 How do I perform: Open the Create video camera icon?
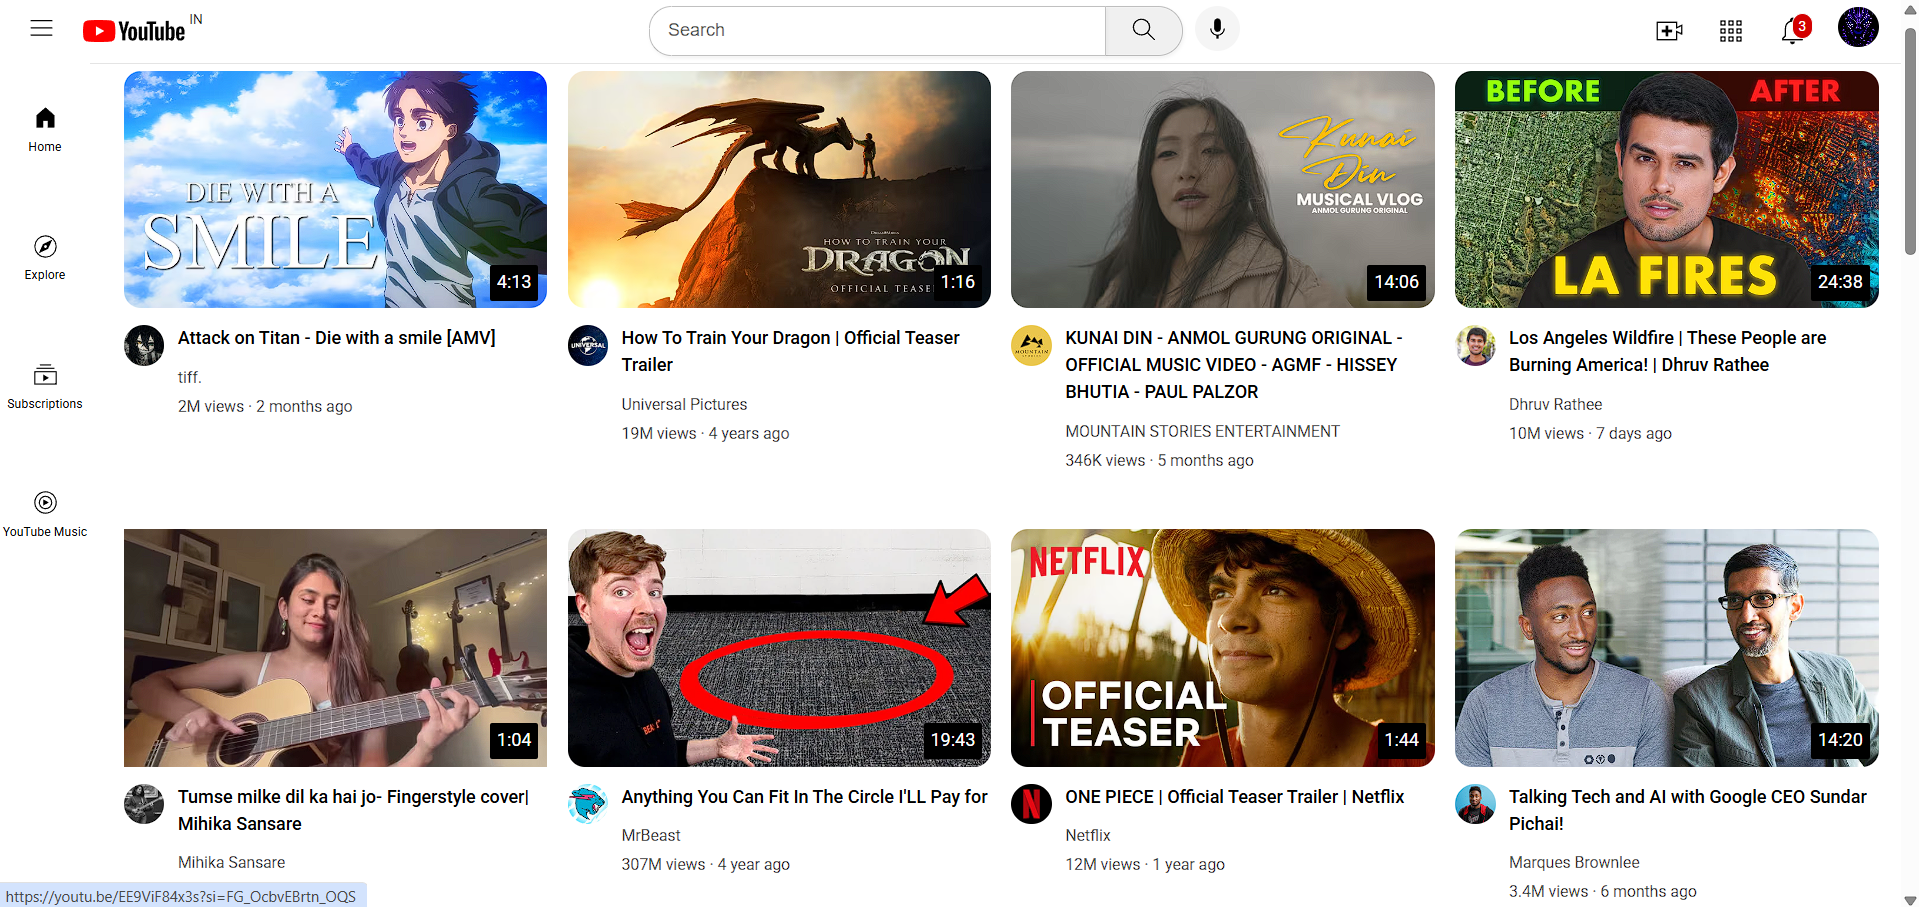point(1669,31)
